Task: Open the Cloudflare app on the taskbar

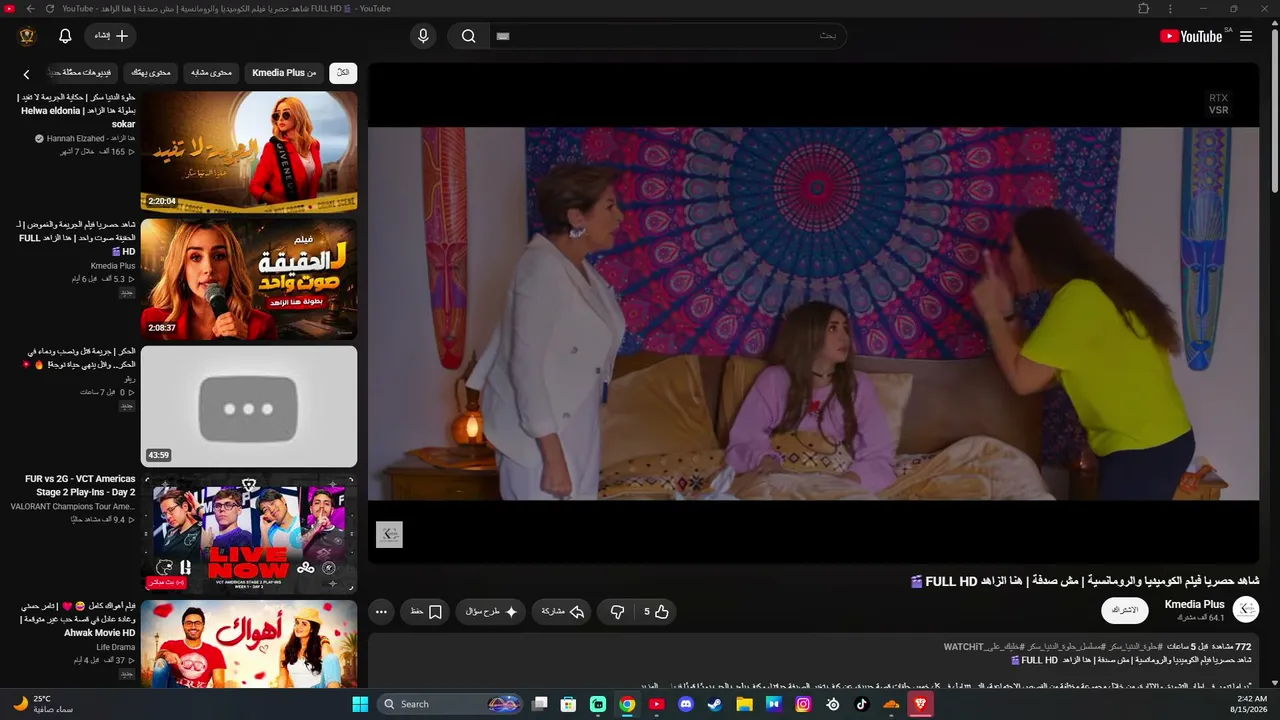Action: [x=891, y=704]
